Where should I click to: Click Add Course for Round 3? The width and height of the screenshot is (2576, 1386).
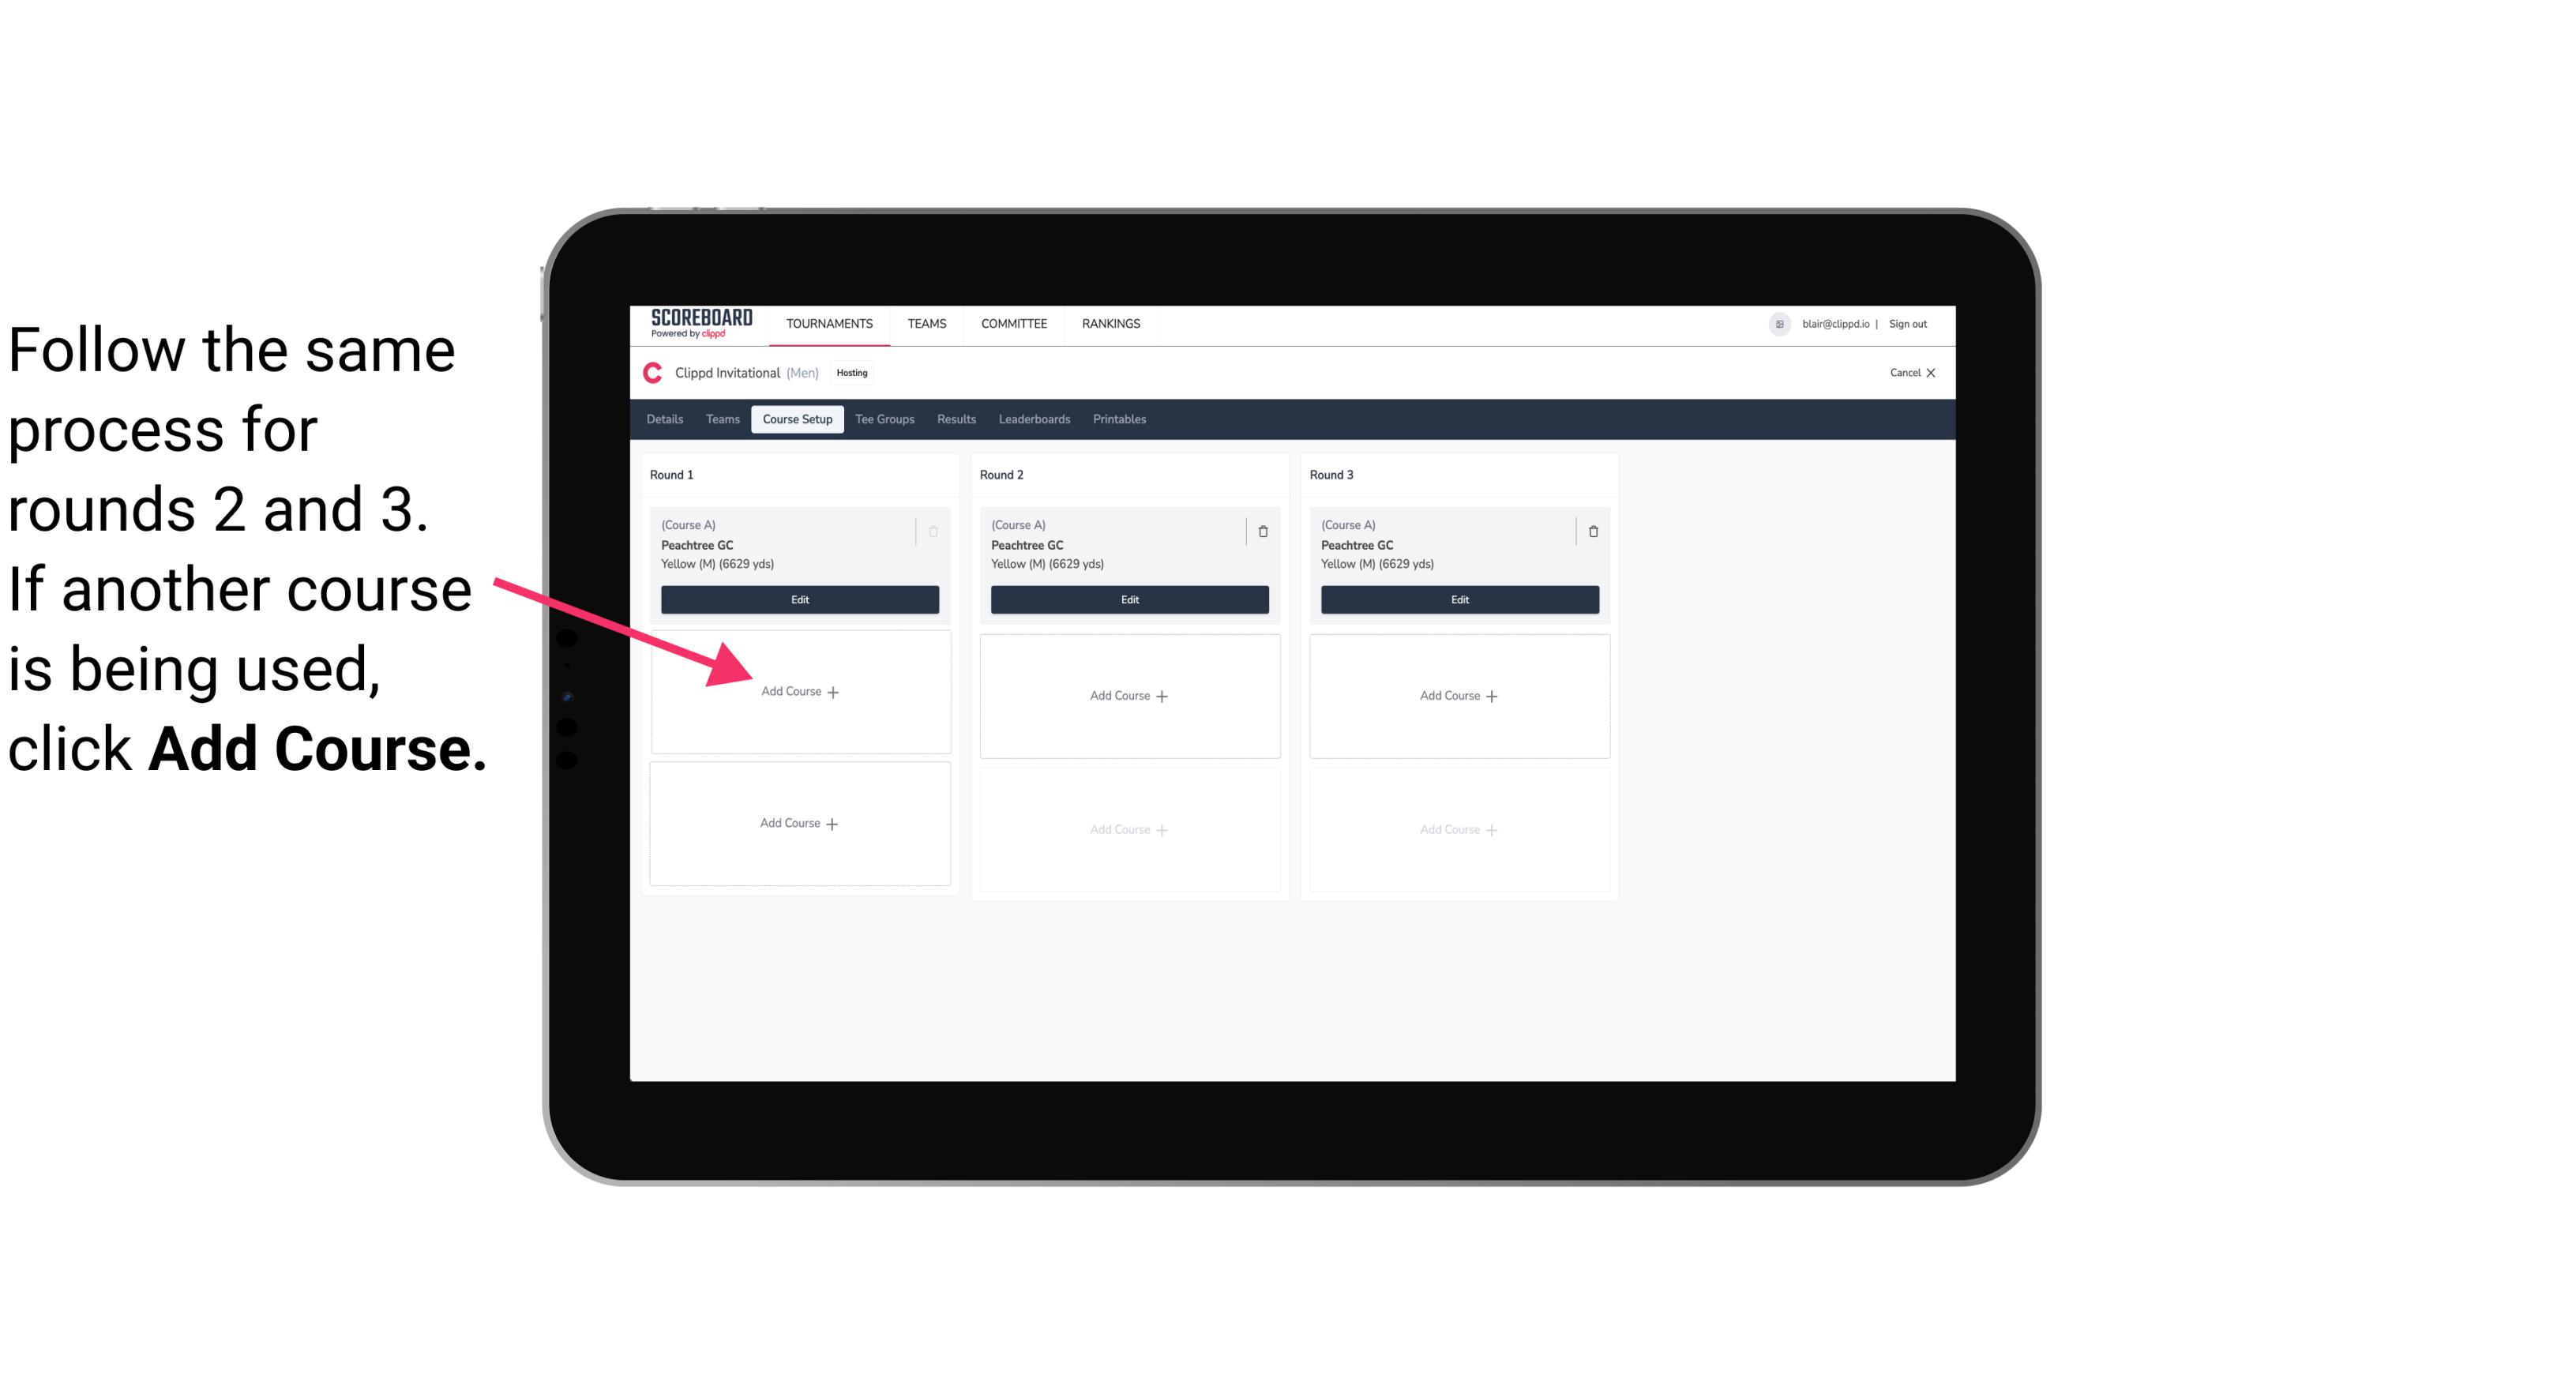(1457, 695)
